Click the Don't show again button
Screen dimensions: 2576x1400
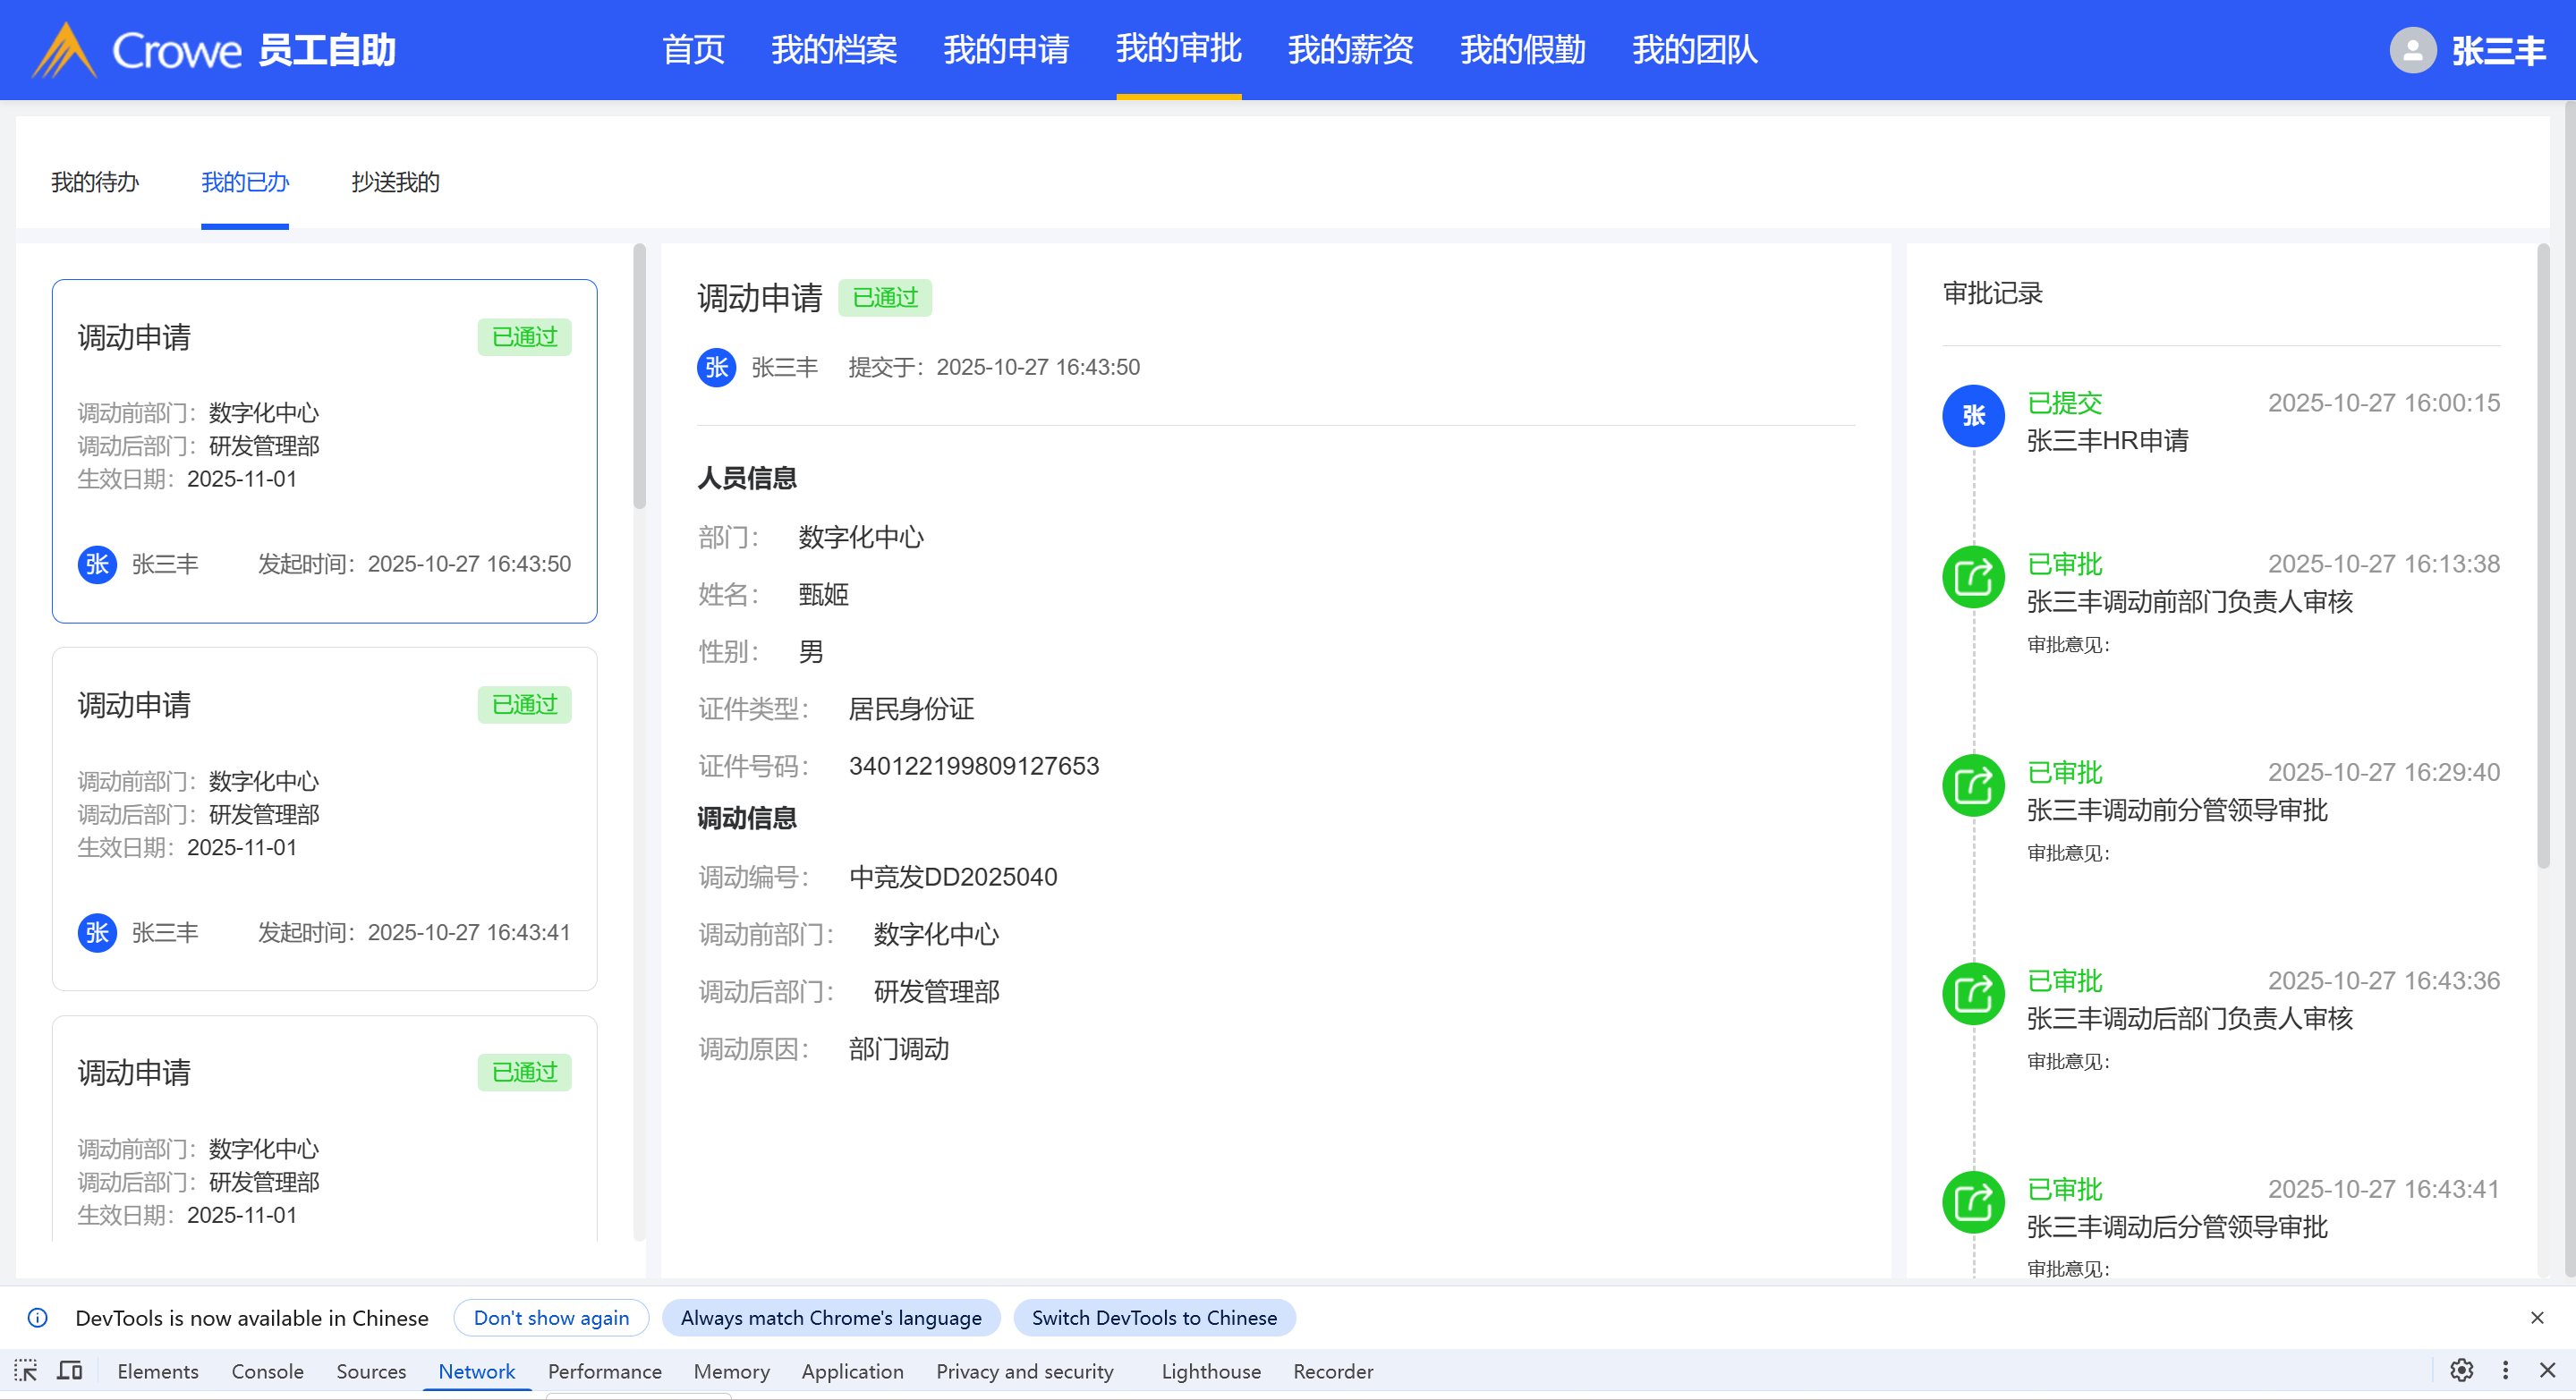[551, 1318]
